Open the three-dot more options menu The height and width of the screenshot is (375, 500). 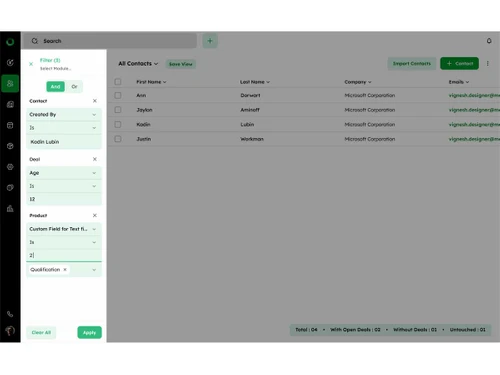pos(488,63)
